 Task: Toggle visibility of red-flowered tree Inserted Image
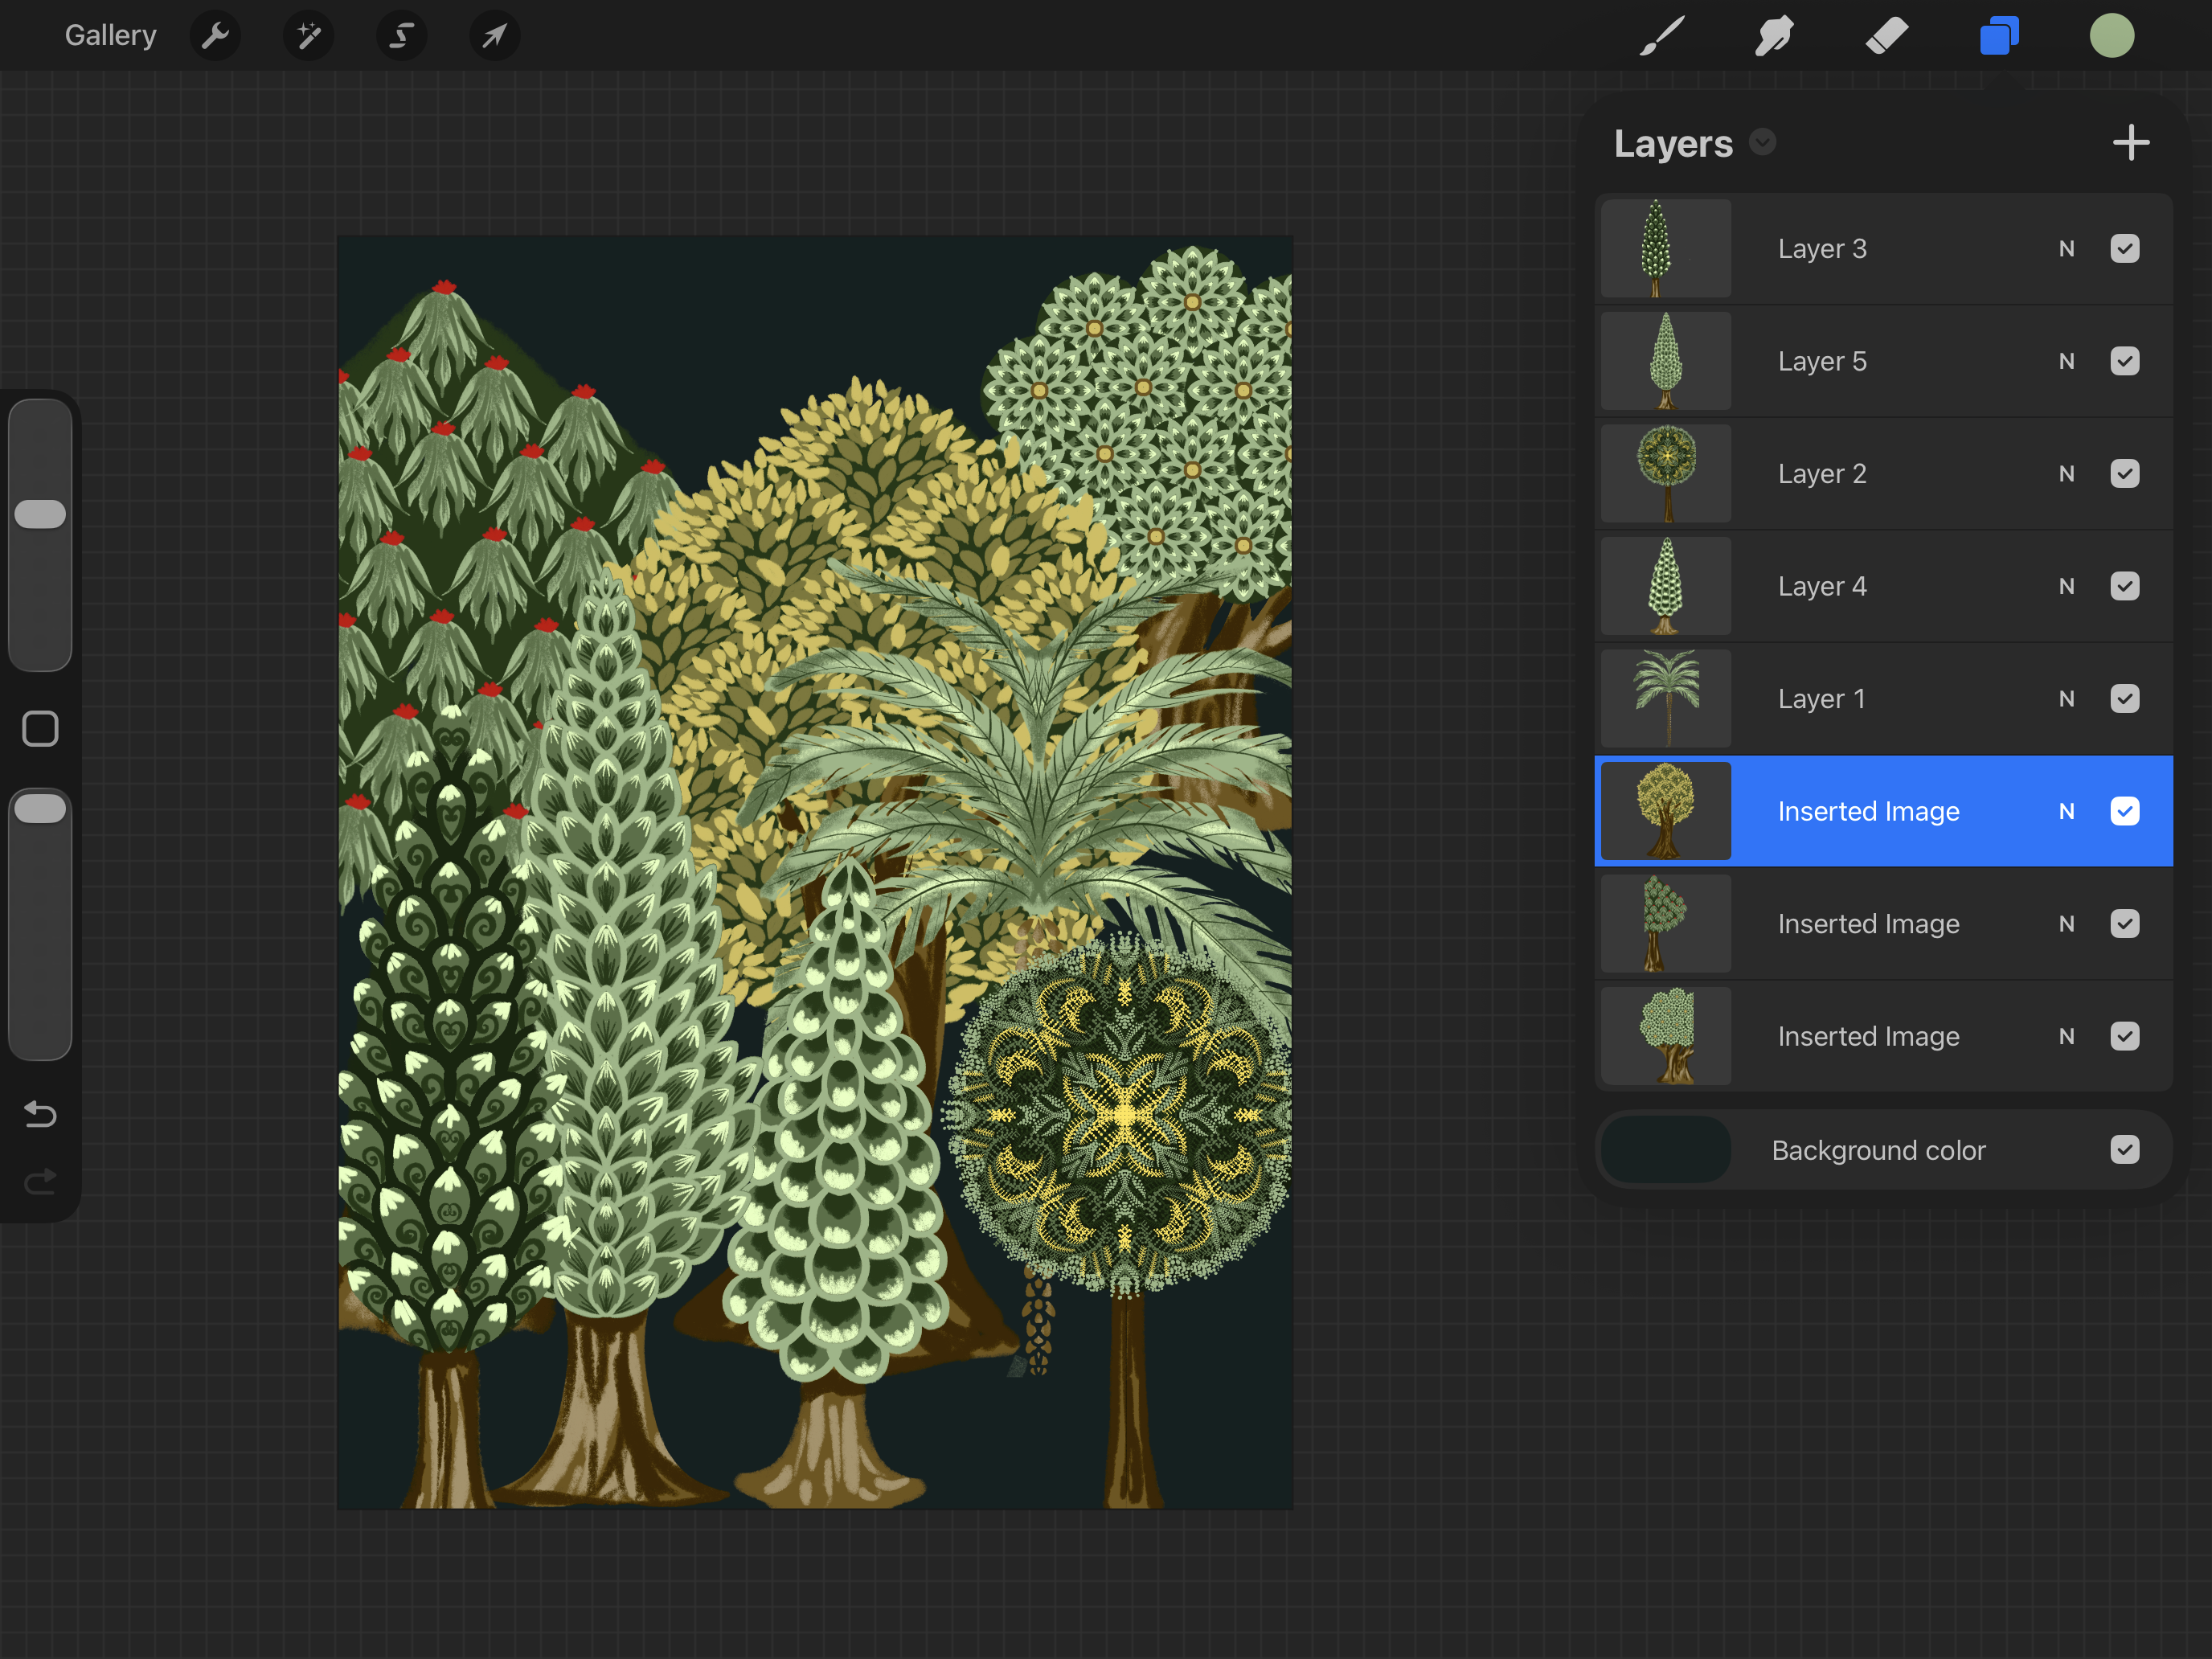tap(2125, 923)
